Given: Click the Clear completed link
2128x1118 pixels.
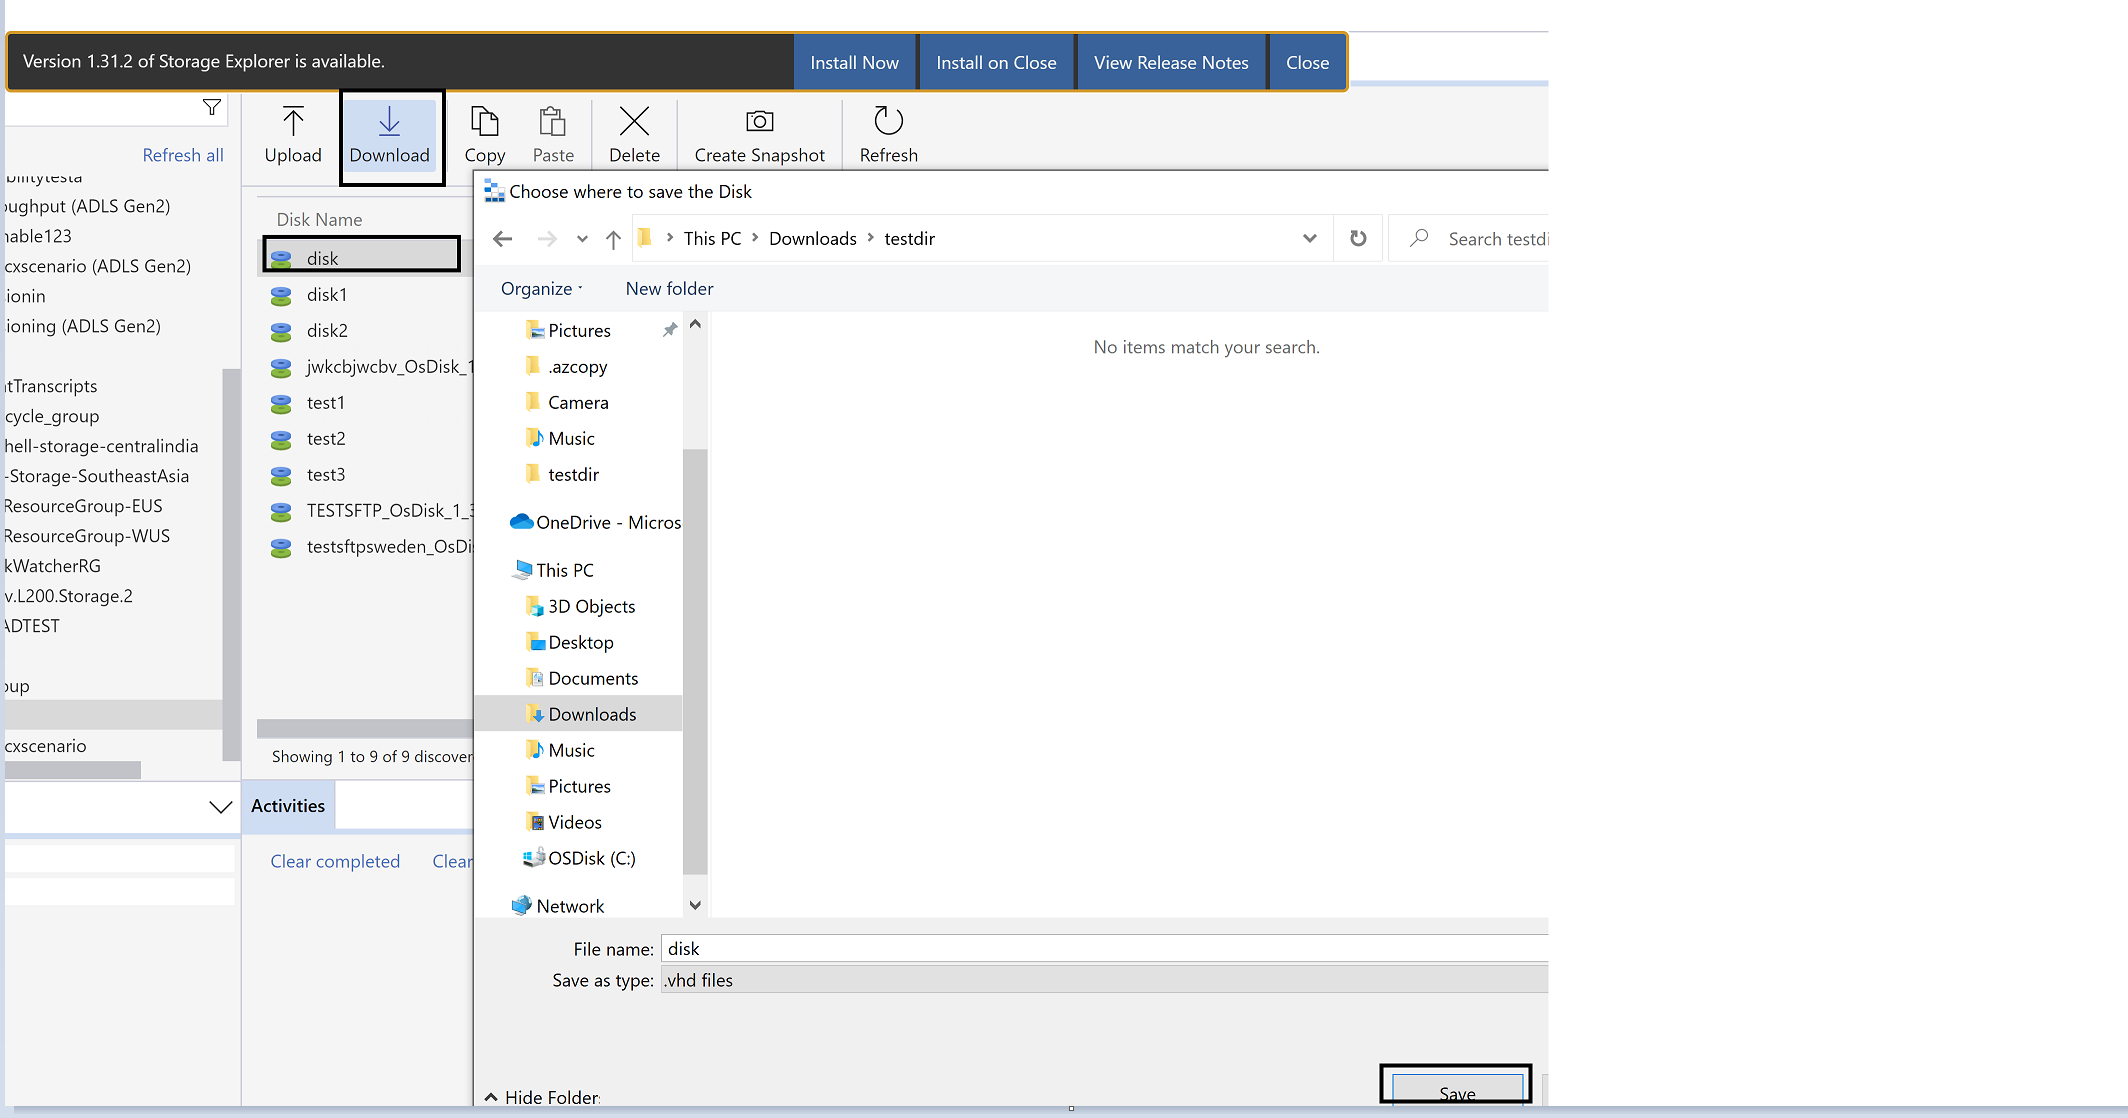Looking at the screenshot, I should pyautogui.click(x=335, y=862).
